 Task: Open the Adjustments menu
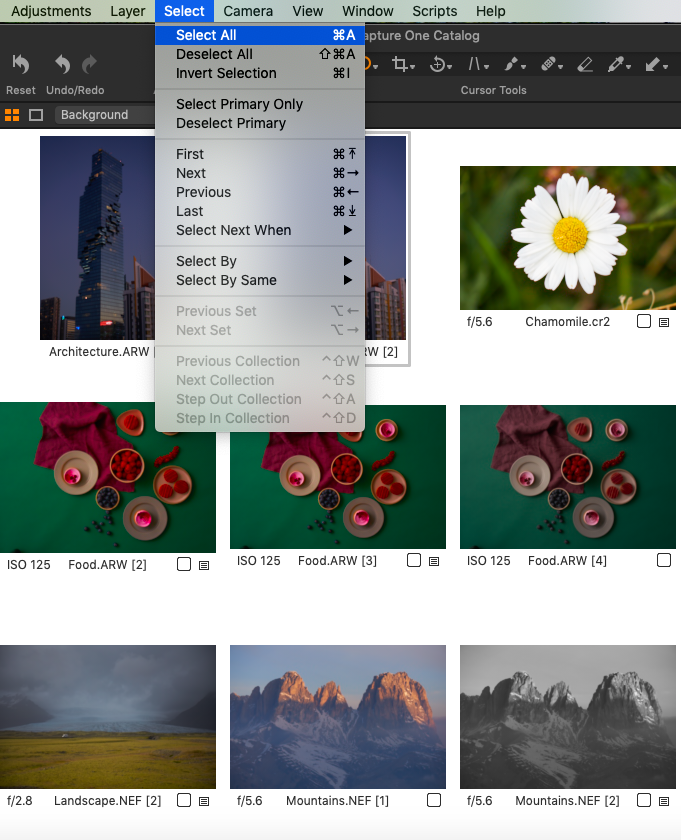pos(51,11)
